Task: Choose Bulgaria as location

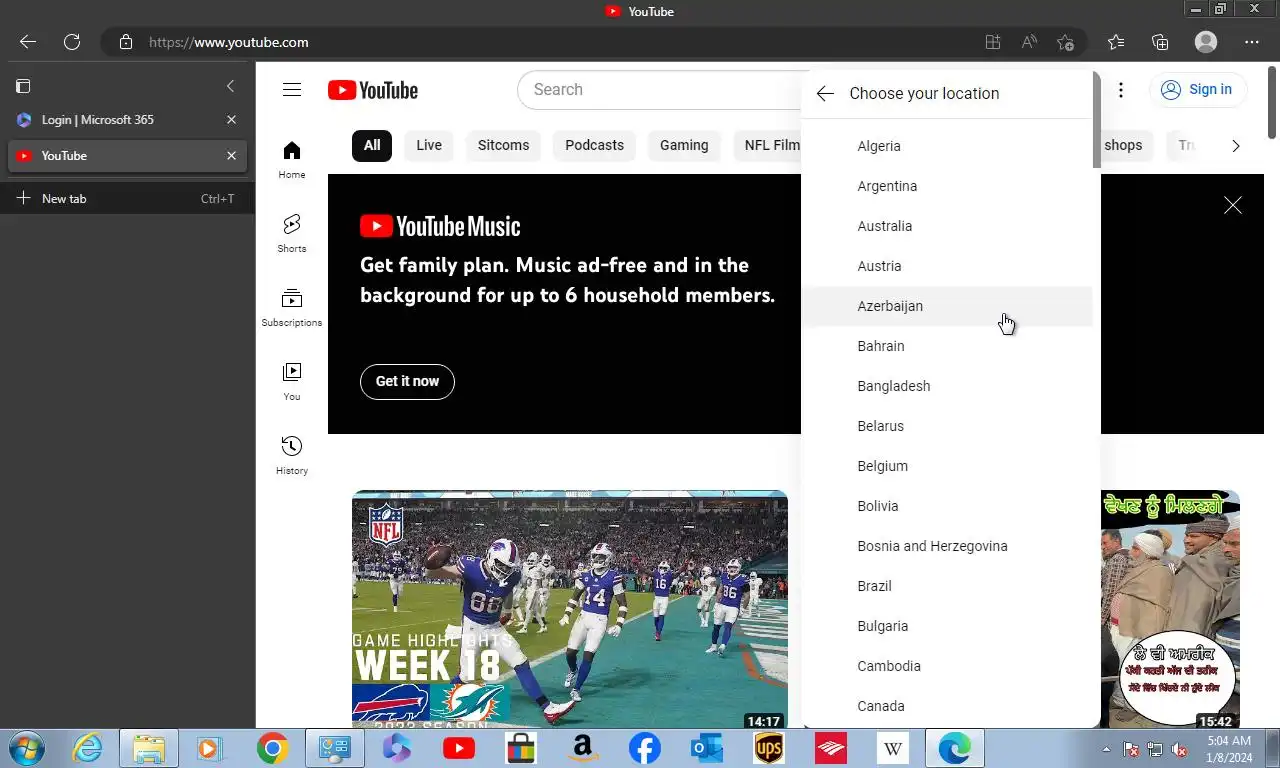Action: coord(947,626)
